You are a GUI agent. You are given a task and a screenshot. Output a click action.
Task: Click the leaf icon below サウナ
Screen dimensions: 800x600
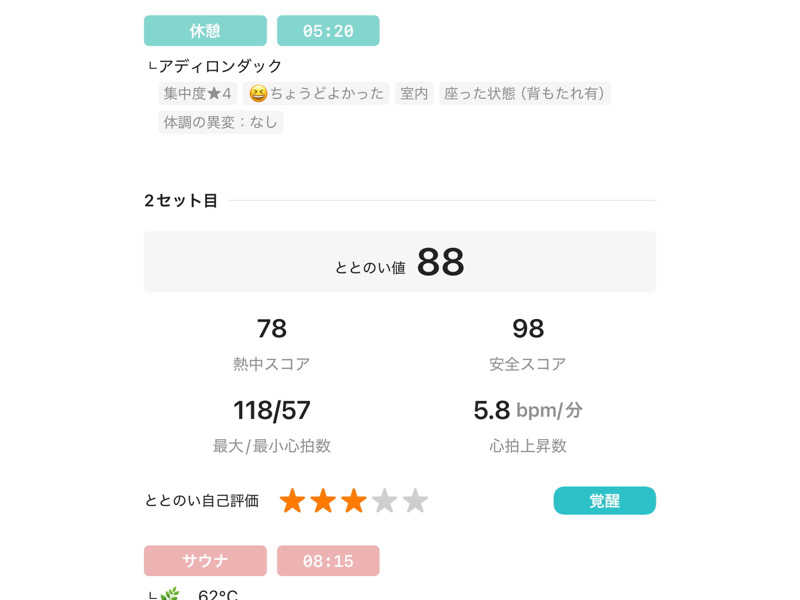tap(170, 594)
